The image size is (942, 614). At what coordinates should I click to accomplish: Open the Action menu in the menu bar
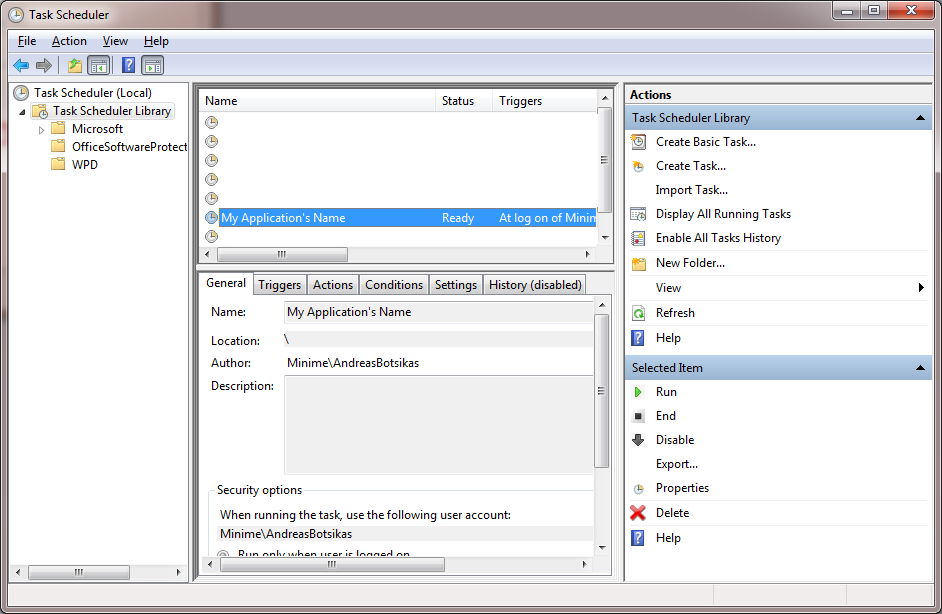tap(69, 41)
